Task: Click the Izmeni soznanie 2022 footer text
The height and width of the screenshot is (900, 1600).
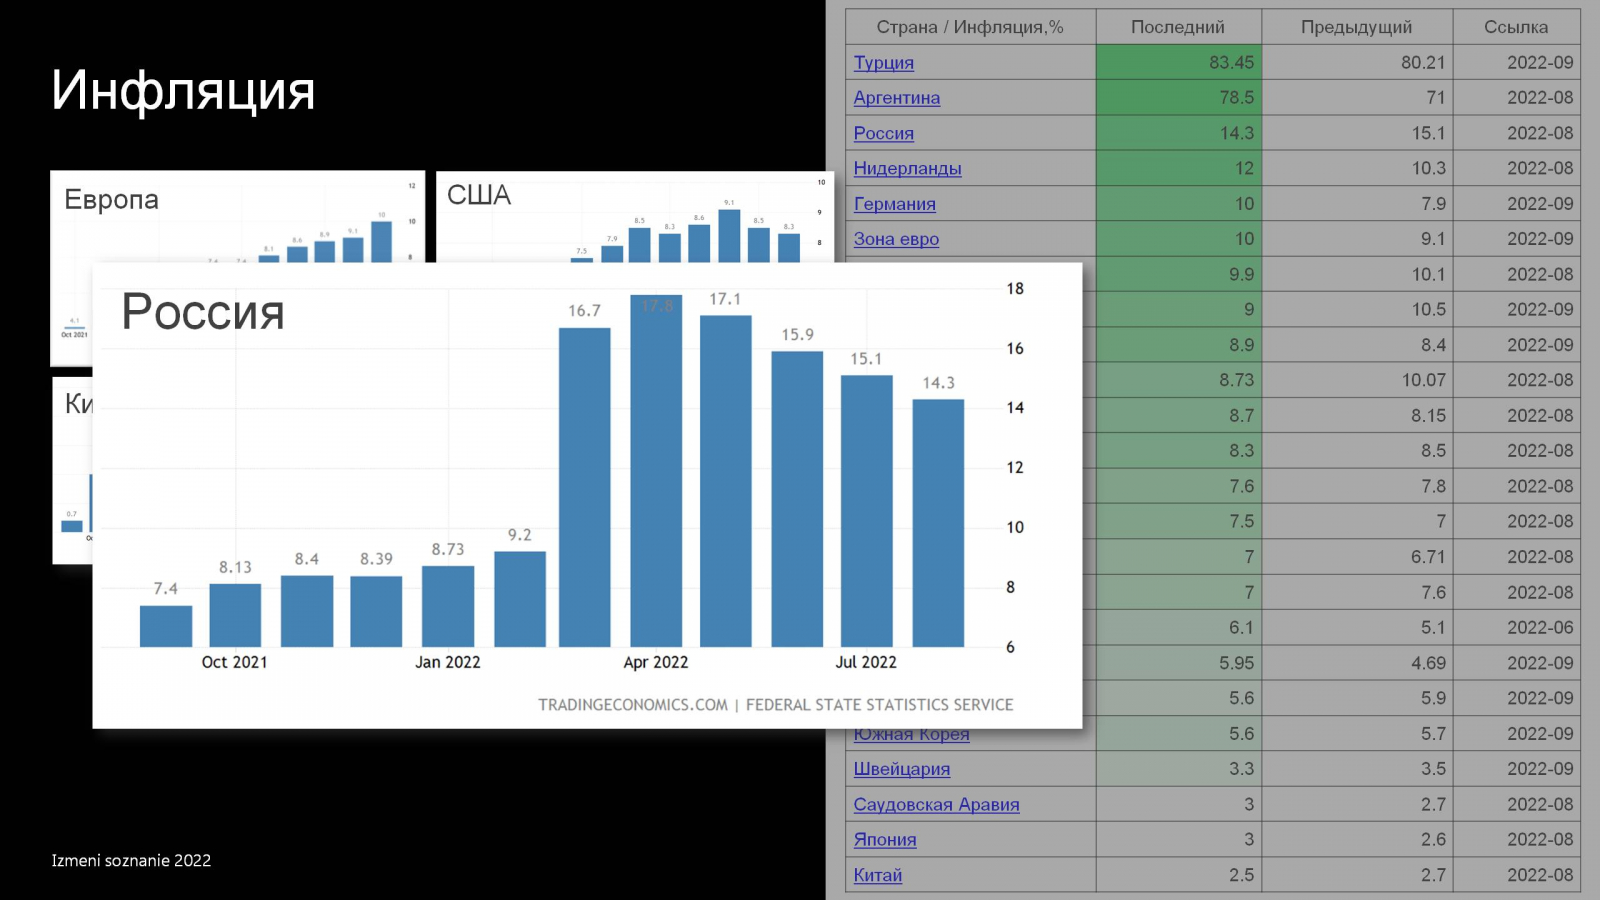Action: 131,861
